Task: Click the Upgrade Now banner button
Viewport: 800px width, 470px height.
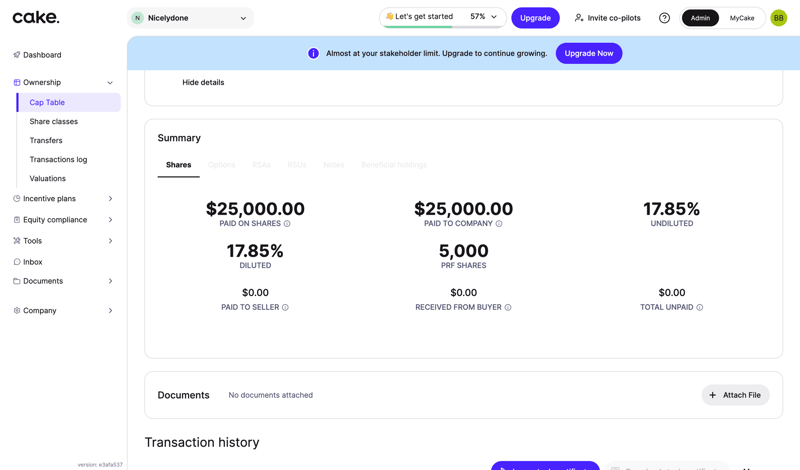Action: 588,53
